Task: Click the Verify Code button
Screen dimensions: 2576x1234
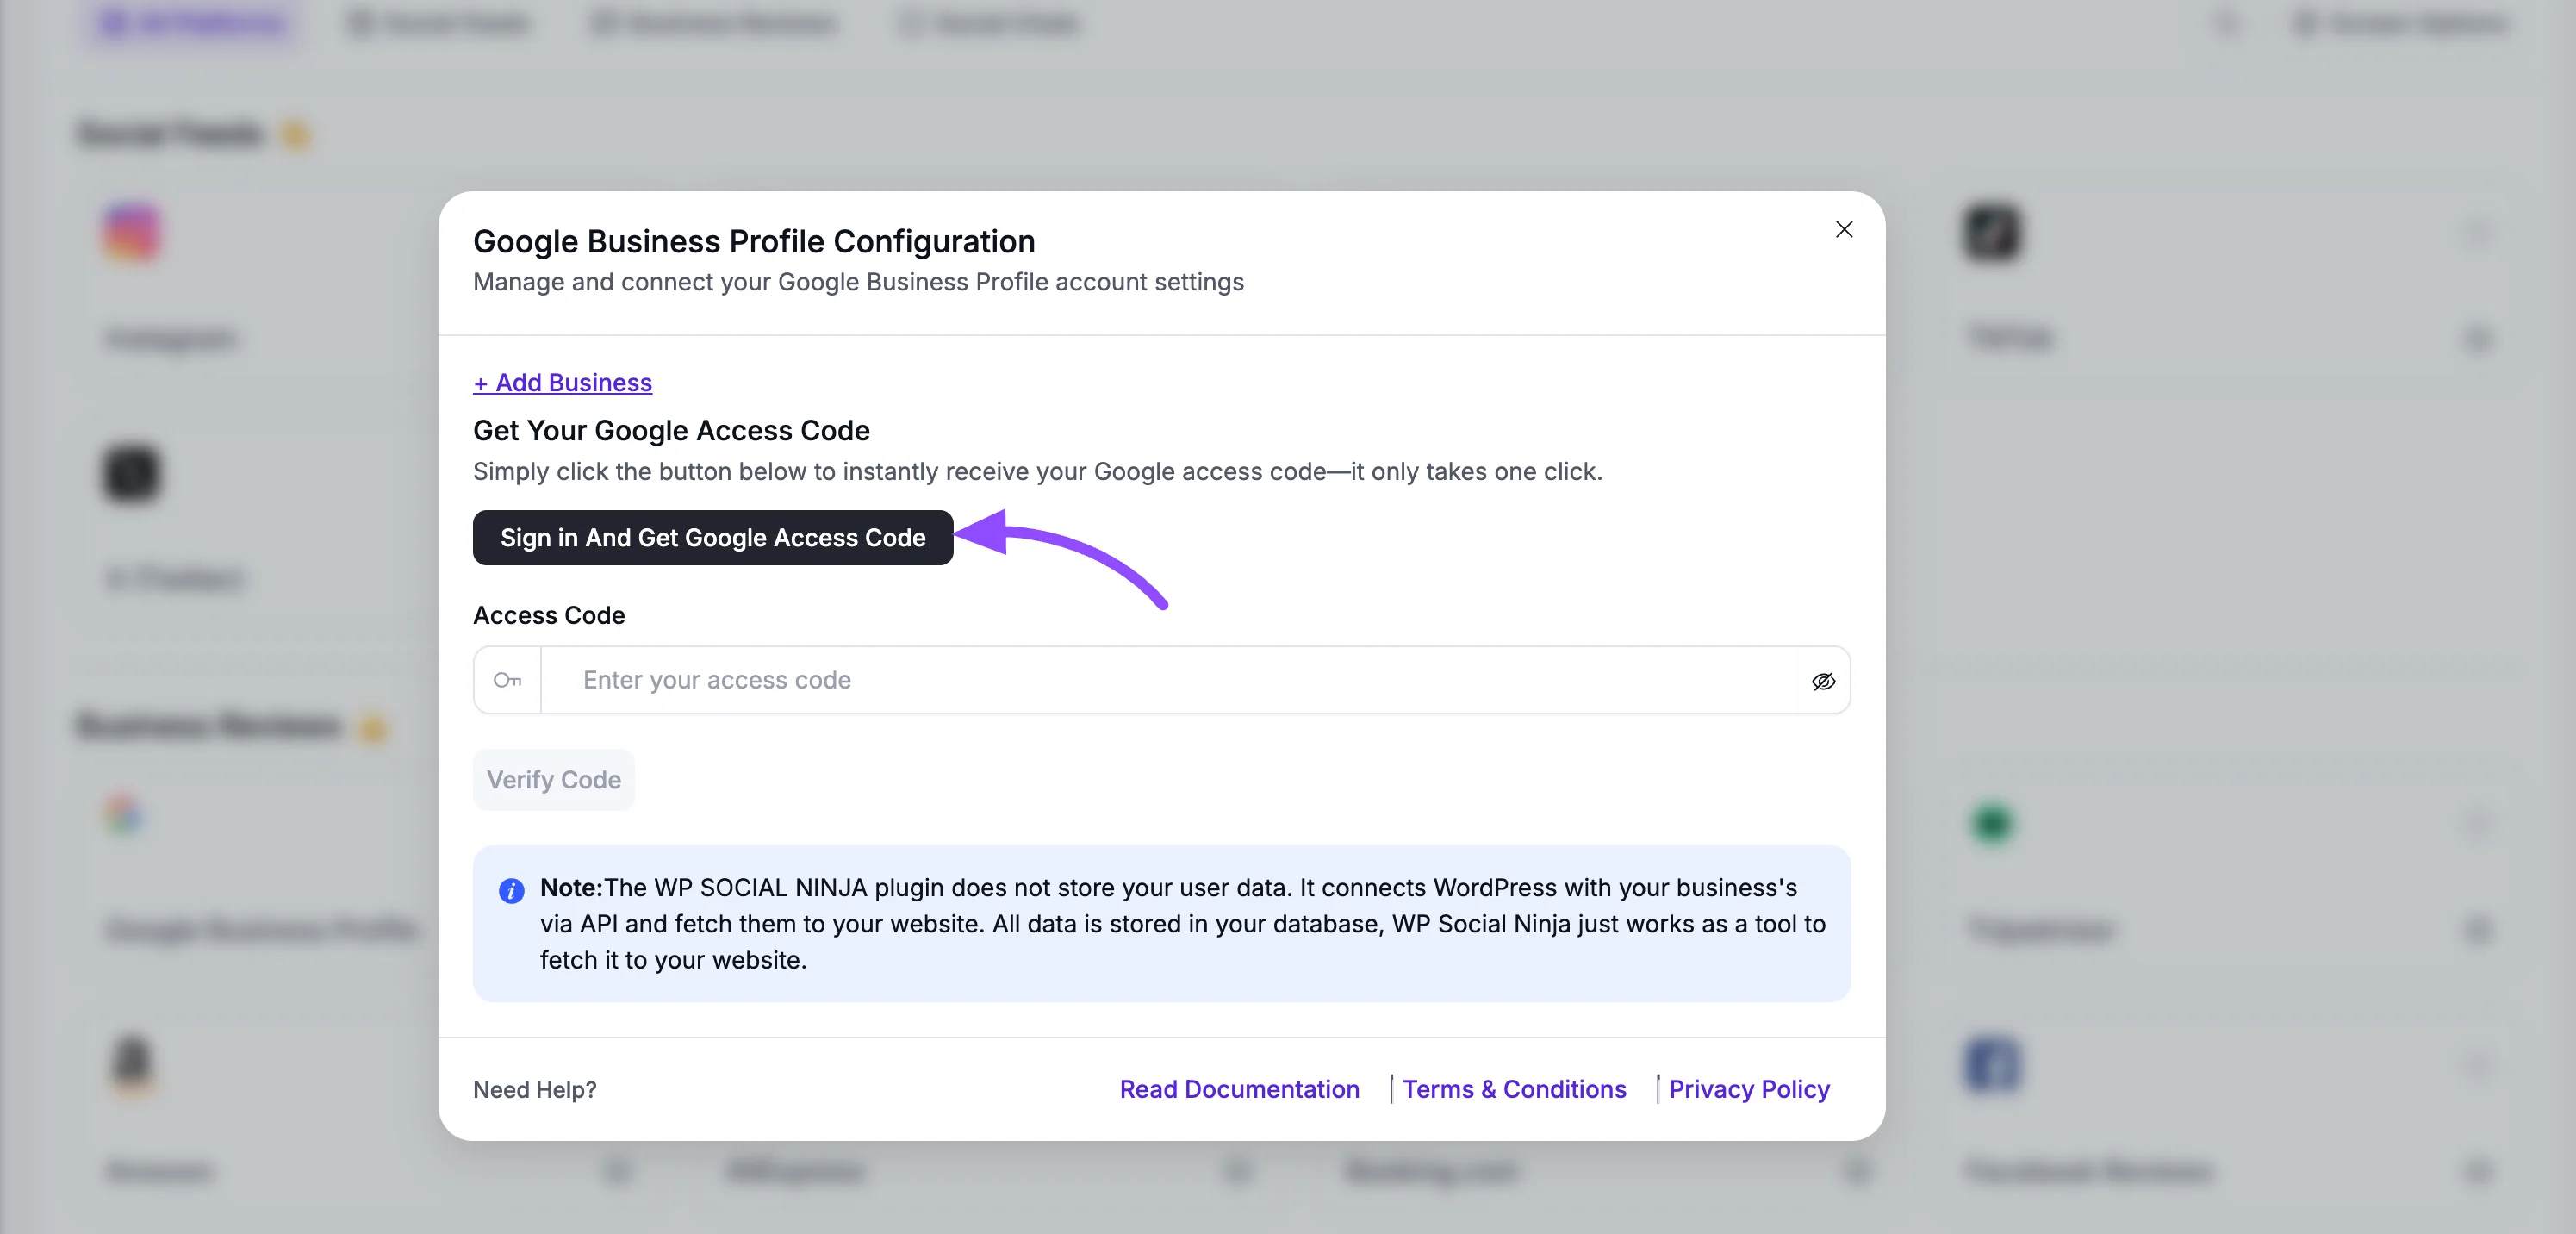Action: (553, 779)
